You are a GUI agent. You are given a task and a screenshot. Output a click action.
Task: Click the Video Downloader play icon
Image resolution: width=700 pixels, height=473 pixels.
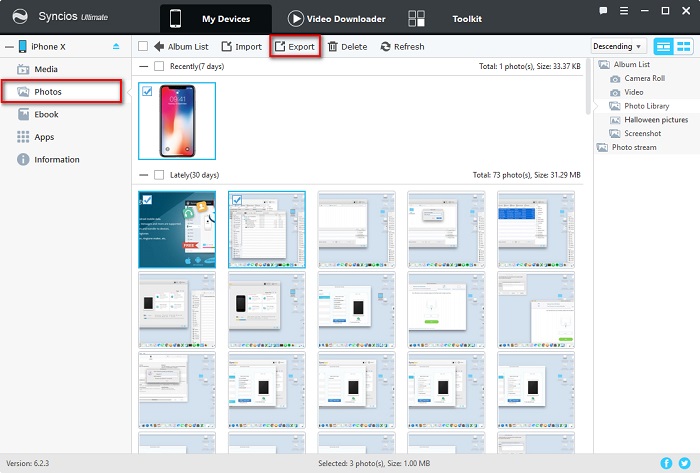coord(295,19)
